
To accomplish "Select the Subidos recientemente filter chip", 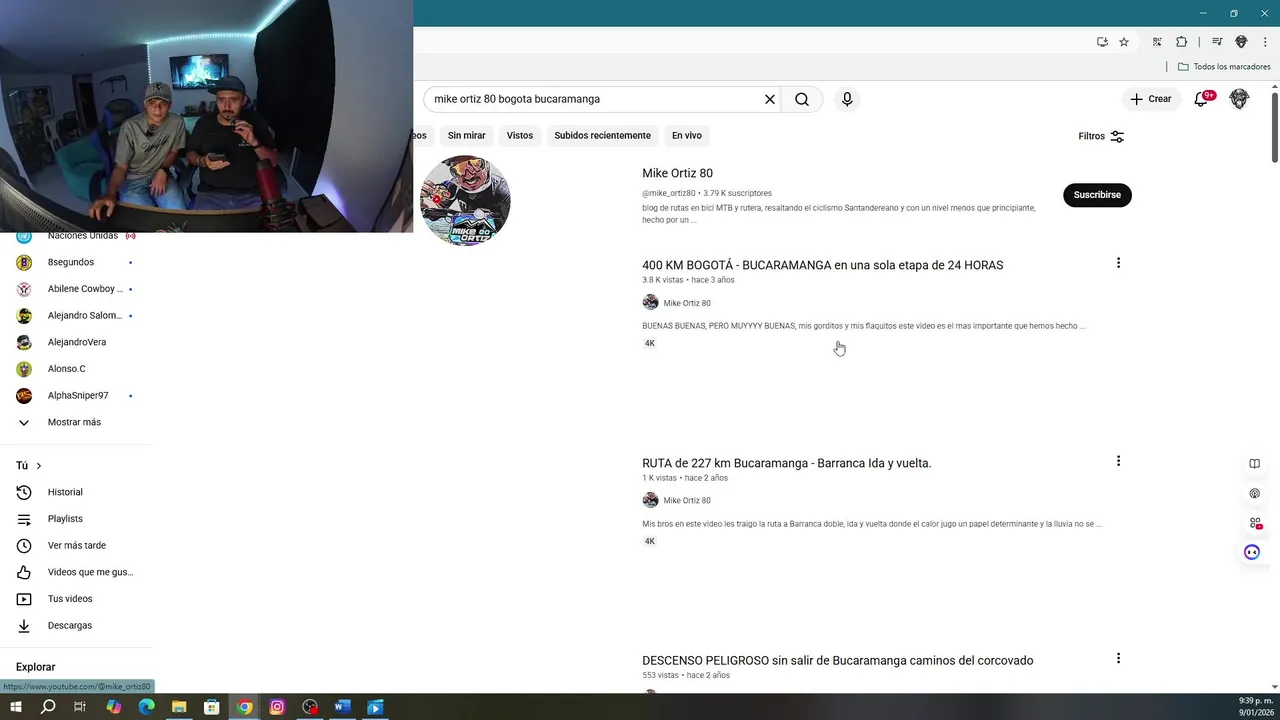I will pyautogui.click(x=603, y=135).
